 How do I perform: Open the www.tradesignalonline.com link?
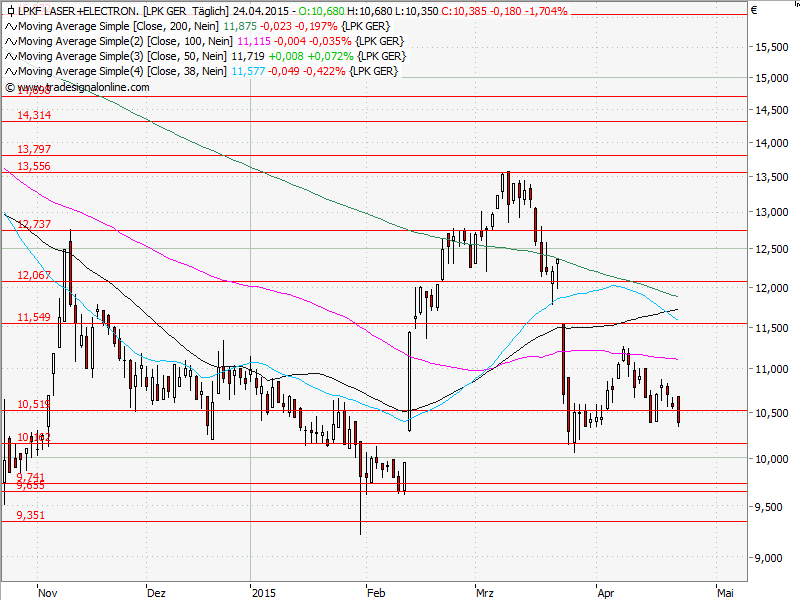click(x=78, y=88)
